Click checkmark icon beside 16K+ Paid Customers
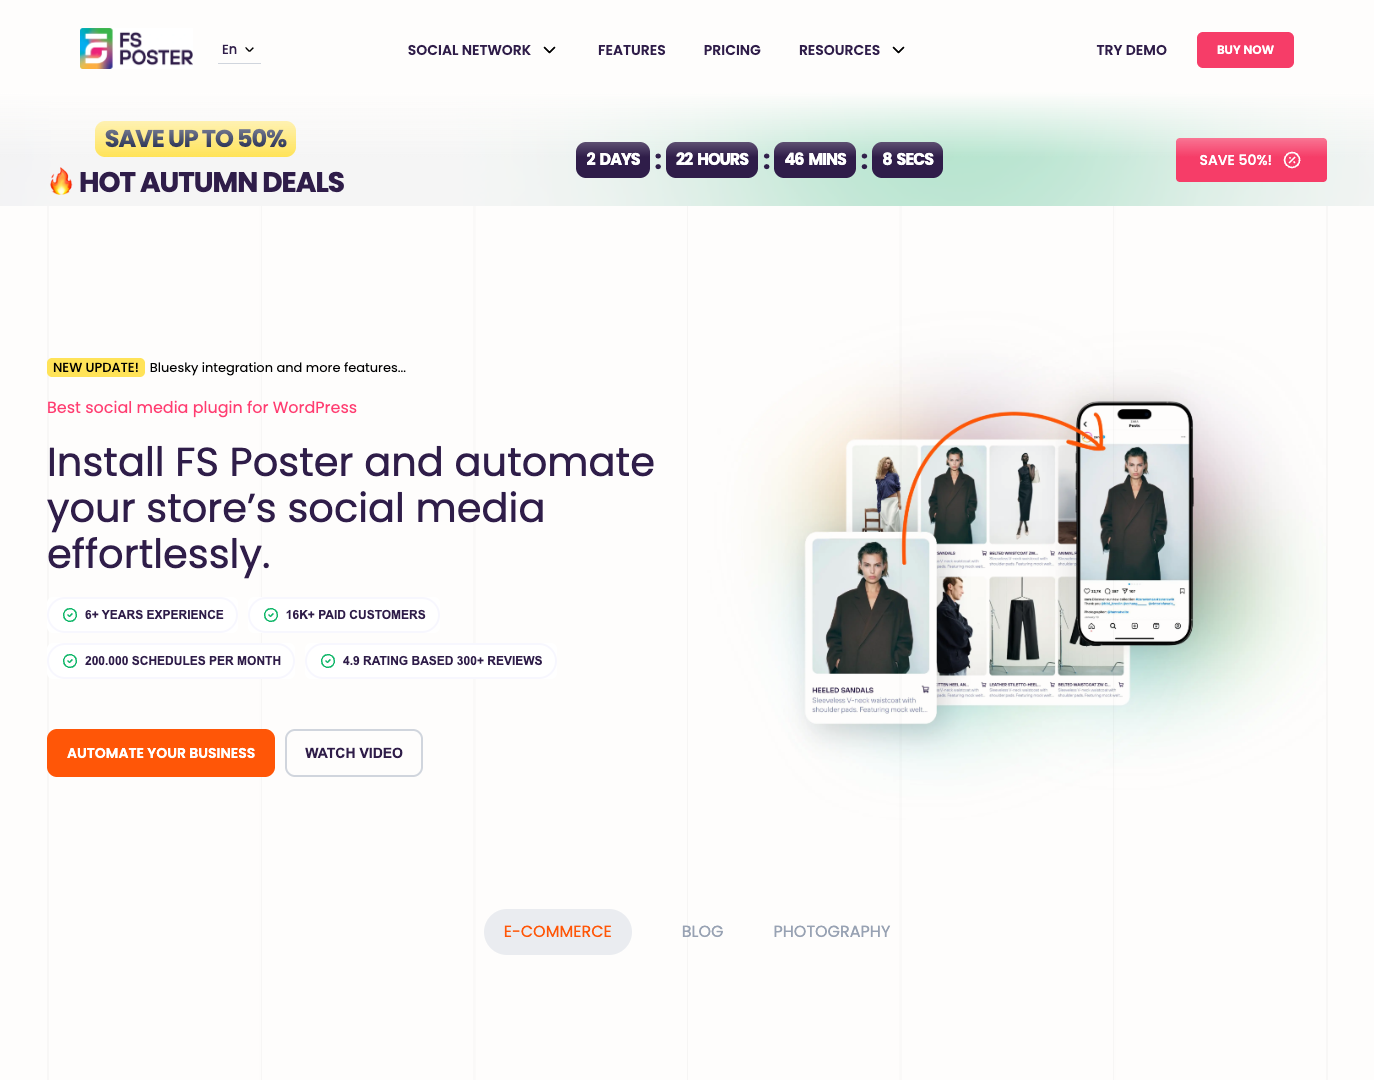Image resolution: width=1374 pixels, height=1080 pixels. point(271,615)
